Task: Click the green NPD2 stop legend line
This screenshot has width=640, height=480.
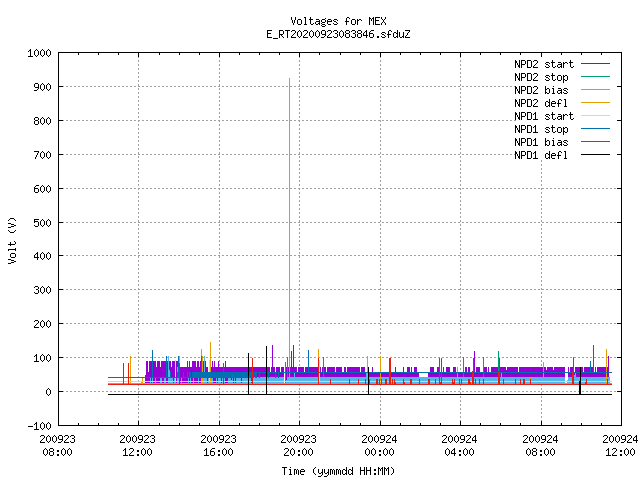Action: (596, 77)
